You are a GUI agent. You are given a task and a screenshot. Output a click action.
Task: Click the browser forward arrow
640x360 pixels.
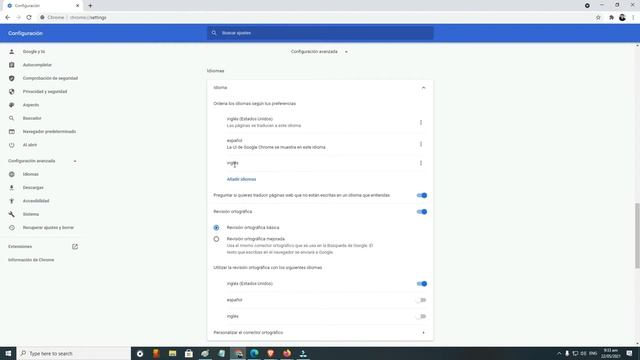18,18
